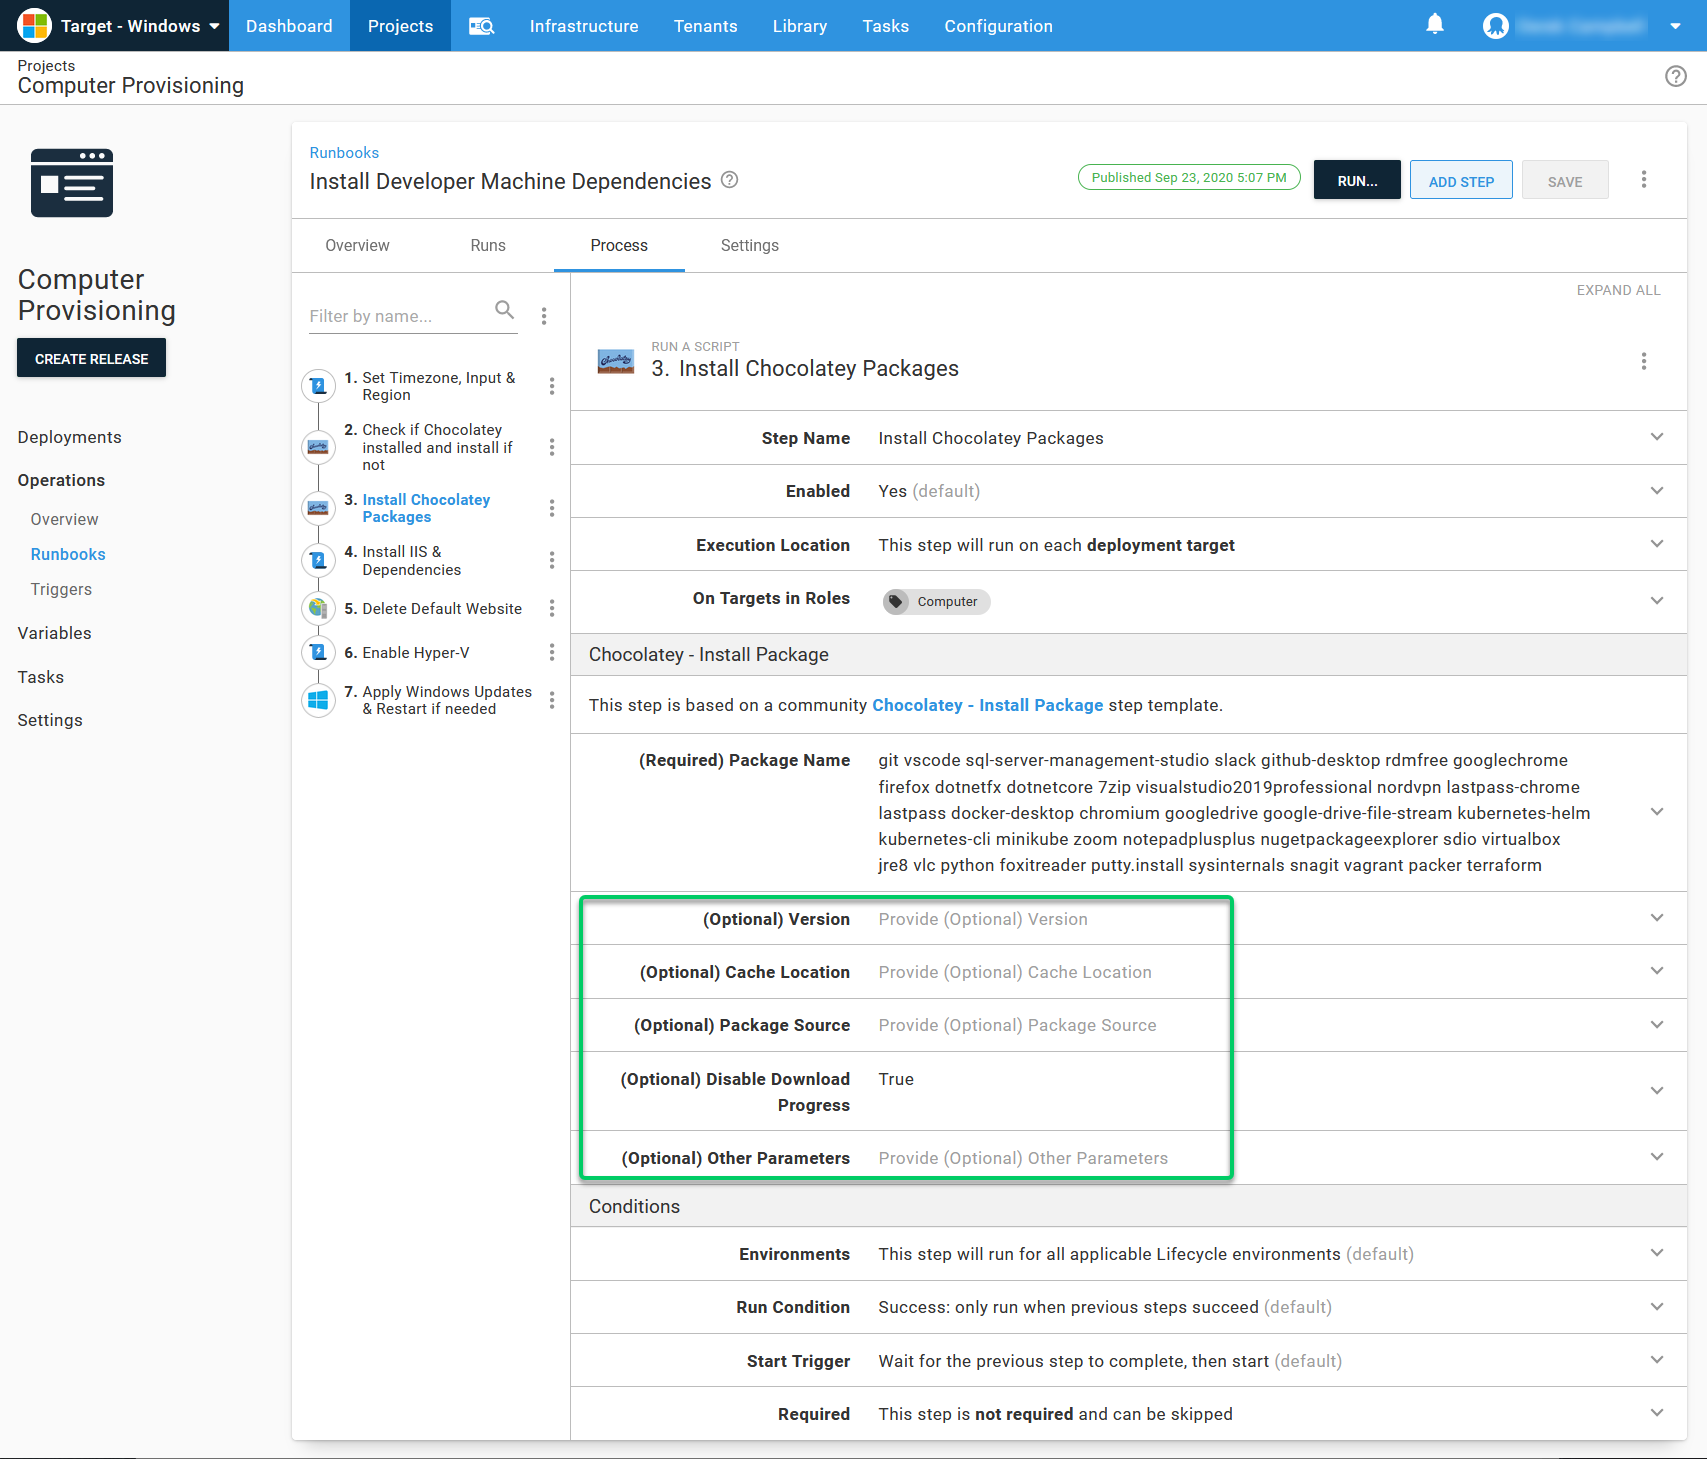This screenshot has height=1459, width=1707.
Task: Click the notifications bell icon
Action: pyautogui.click(x=1434, y=25)
